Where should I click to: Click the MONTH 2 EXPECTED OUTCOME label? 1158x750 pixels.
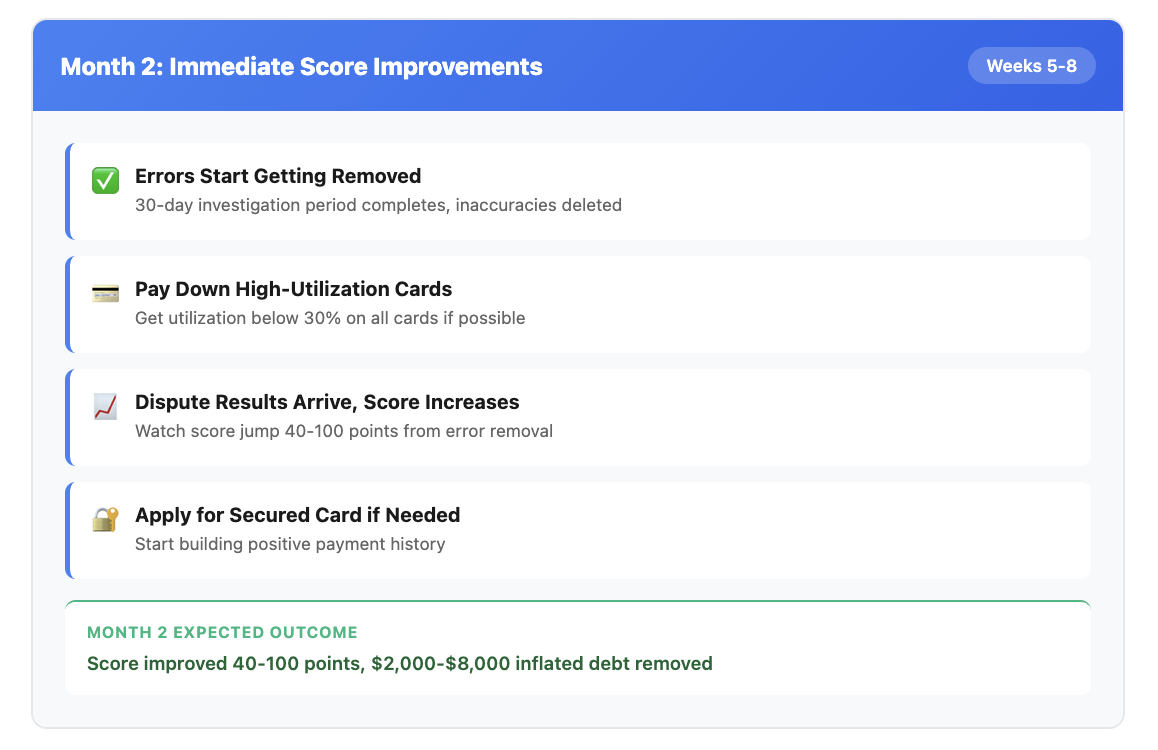coord(222,633)
